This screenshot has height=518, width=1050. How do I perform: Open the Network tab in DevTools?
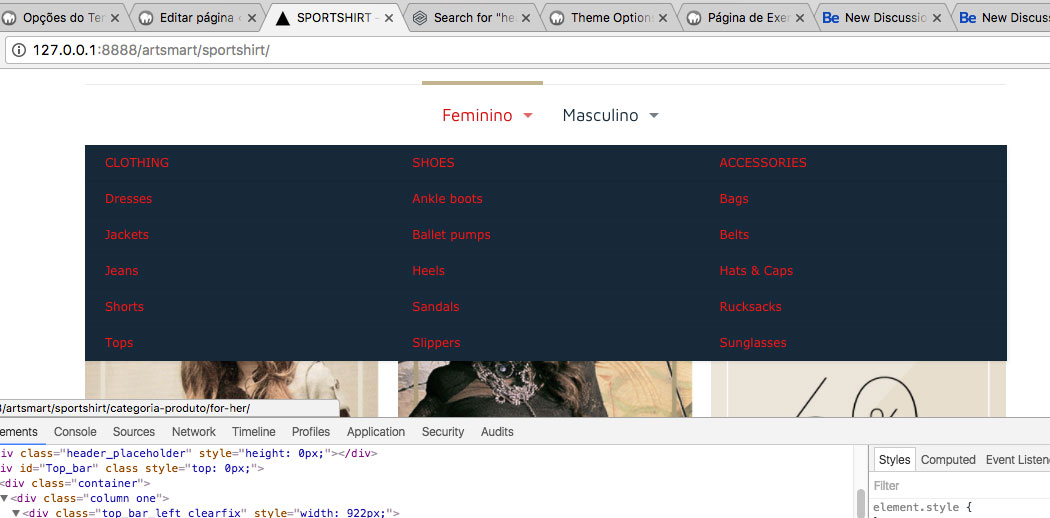[194, 432]
